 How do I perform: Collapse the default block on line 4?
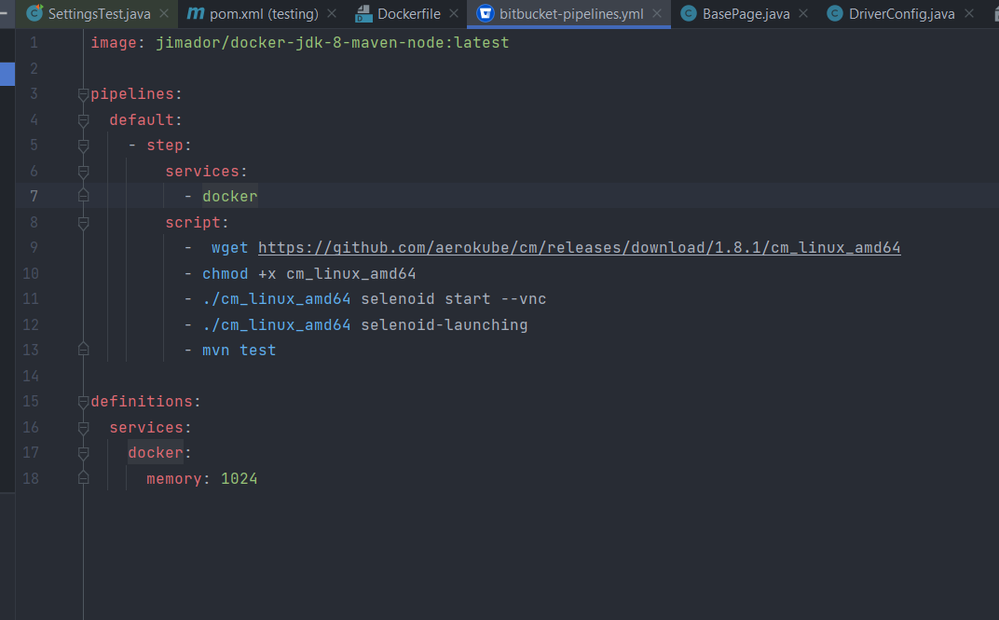[83, 120]
